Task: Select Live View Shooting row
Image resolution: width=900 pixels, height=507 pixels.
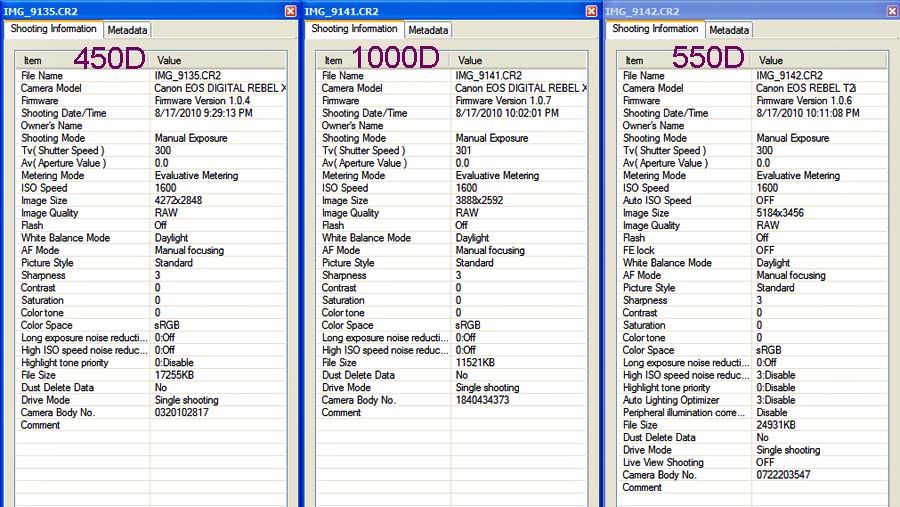Action: click(752, 462)
